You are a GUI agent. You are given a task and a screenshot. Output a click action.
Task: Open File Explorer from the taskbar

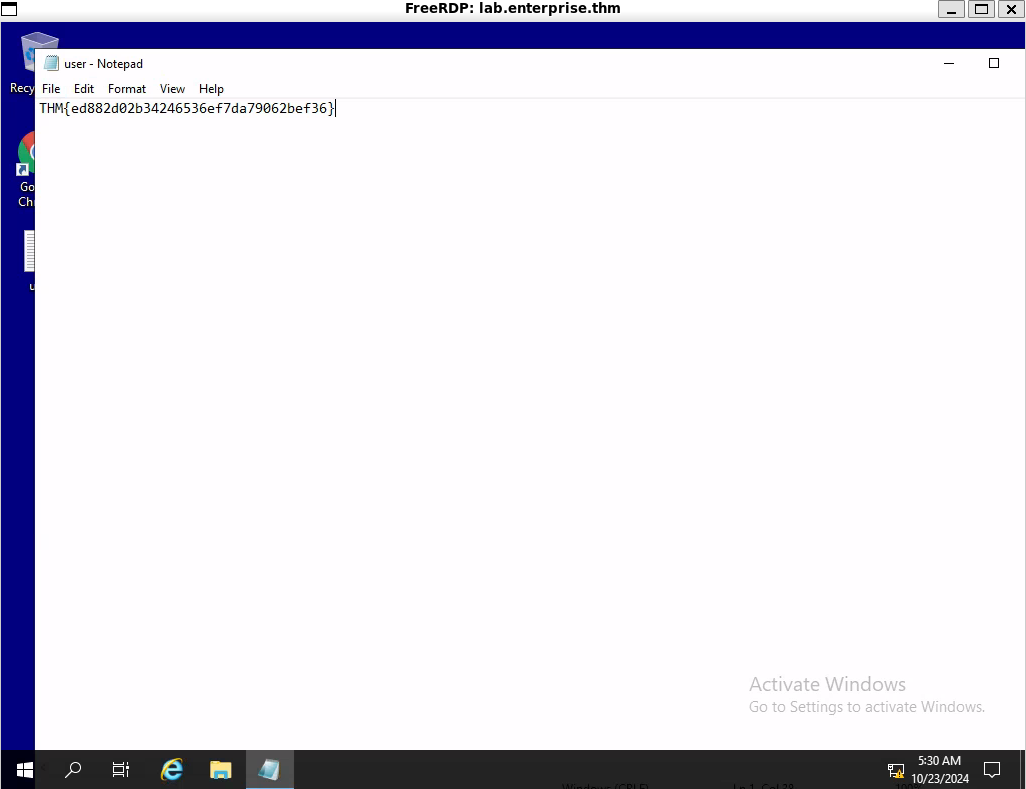(x=221, y=770)
